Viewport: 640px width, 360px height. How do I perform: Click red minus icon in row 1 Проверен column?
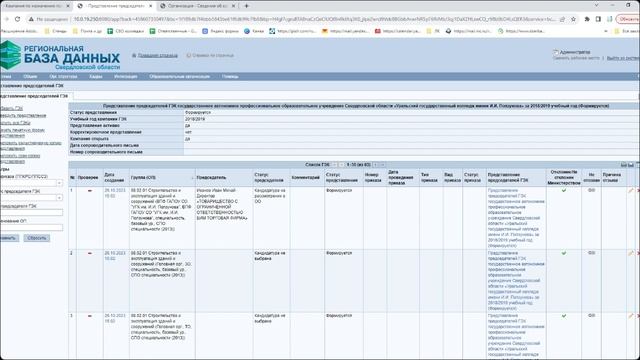pos(90,191)
